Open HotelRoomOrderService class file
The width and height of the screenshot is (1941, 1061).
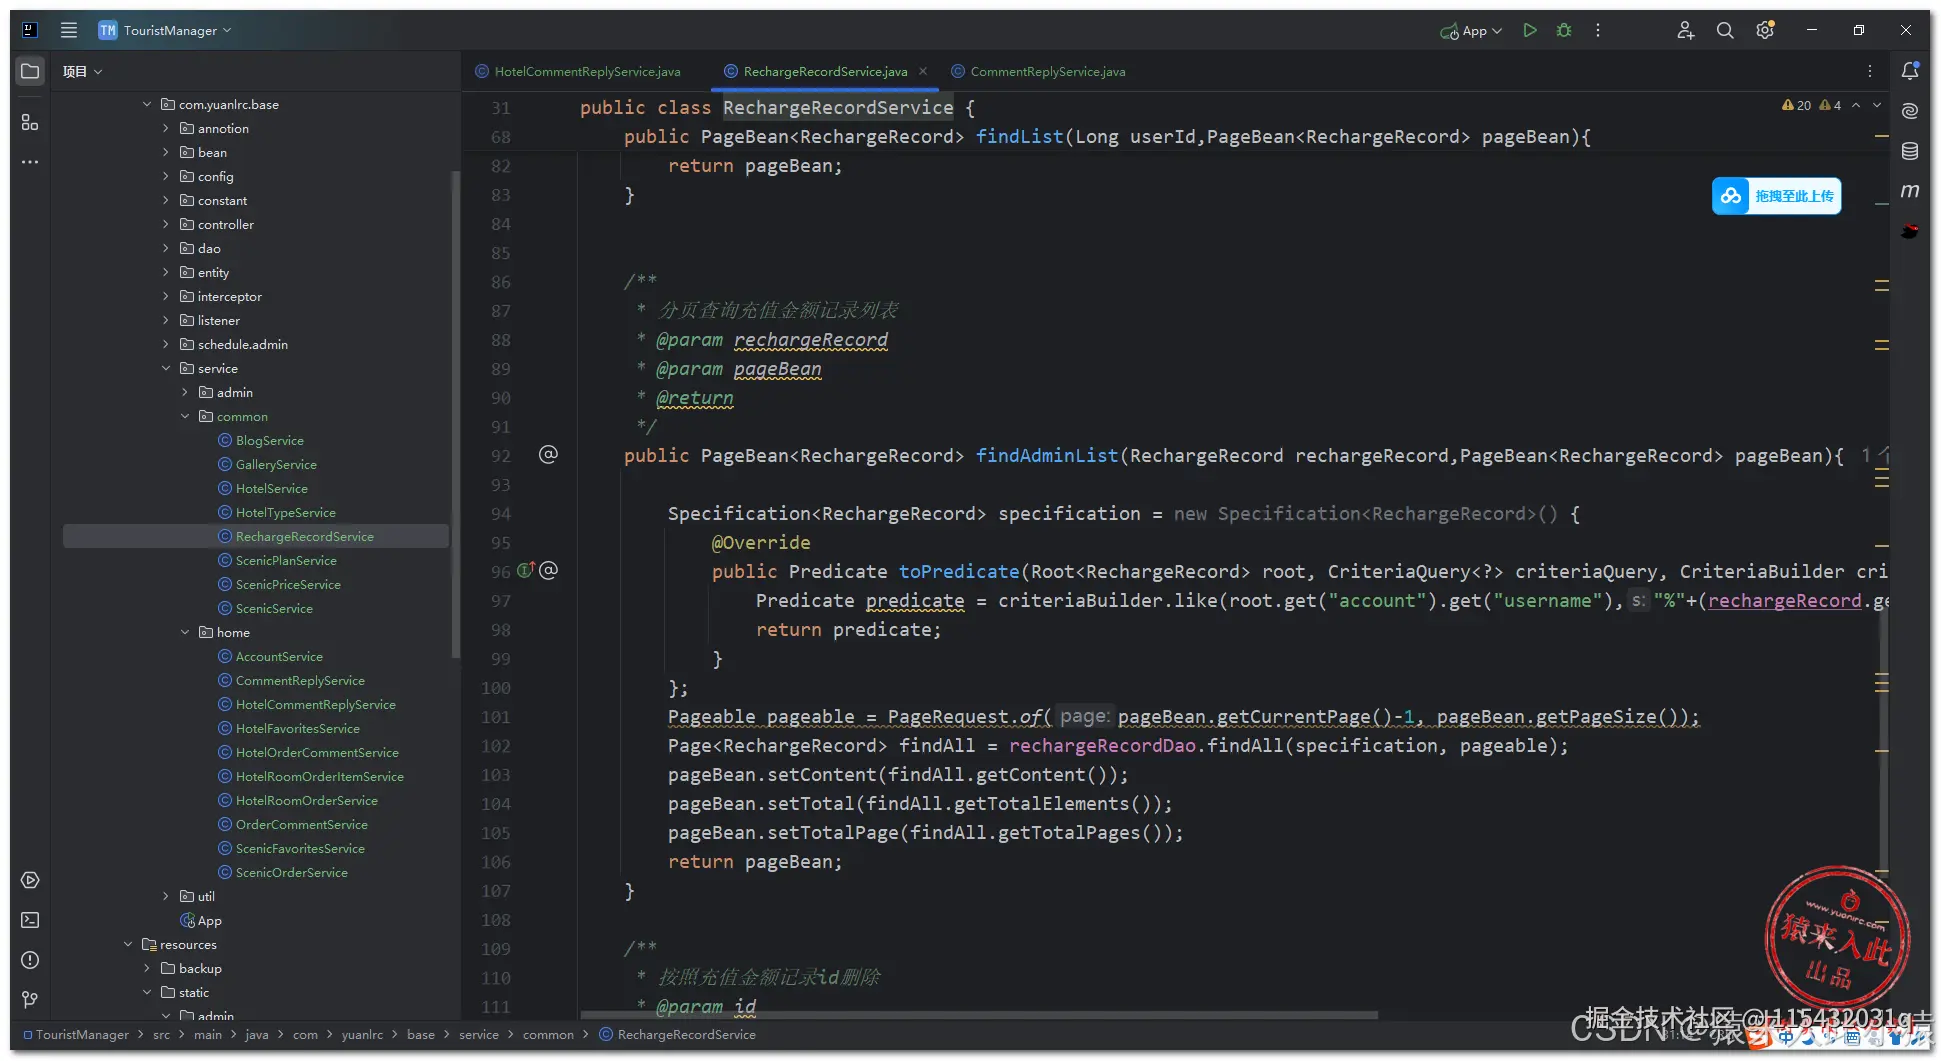pos(306,800)
